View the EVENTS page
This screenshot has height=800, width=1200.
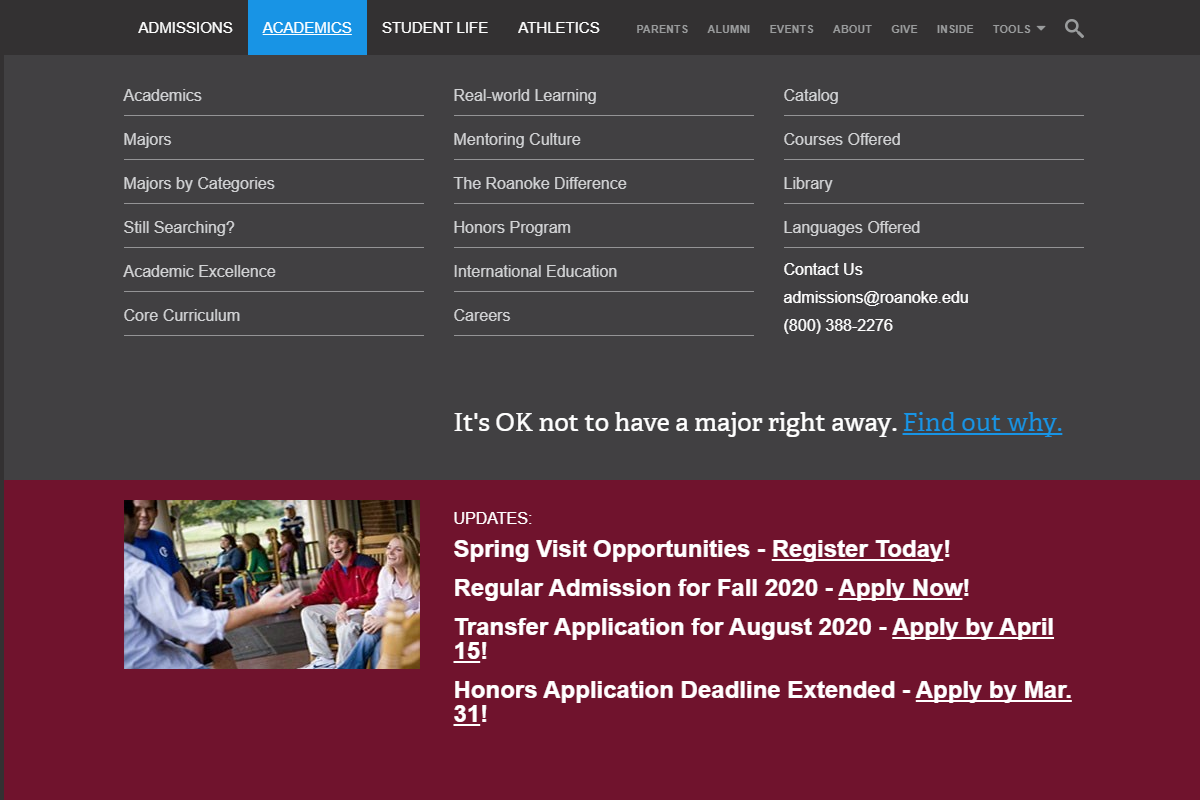[791, 29]
